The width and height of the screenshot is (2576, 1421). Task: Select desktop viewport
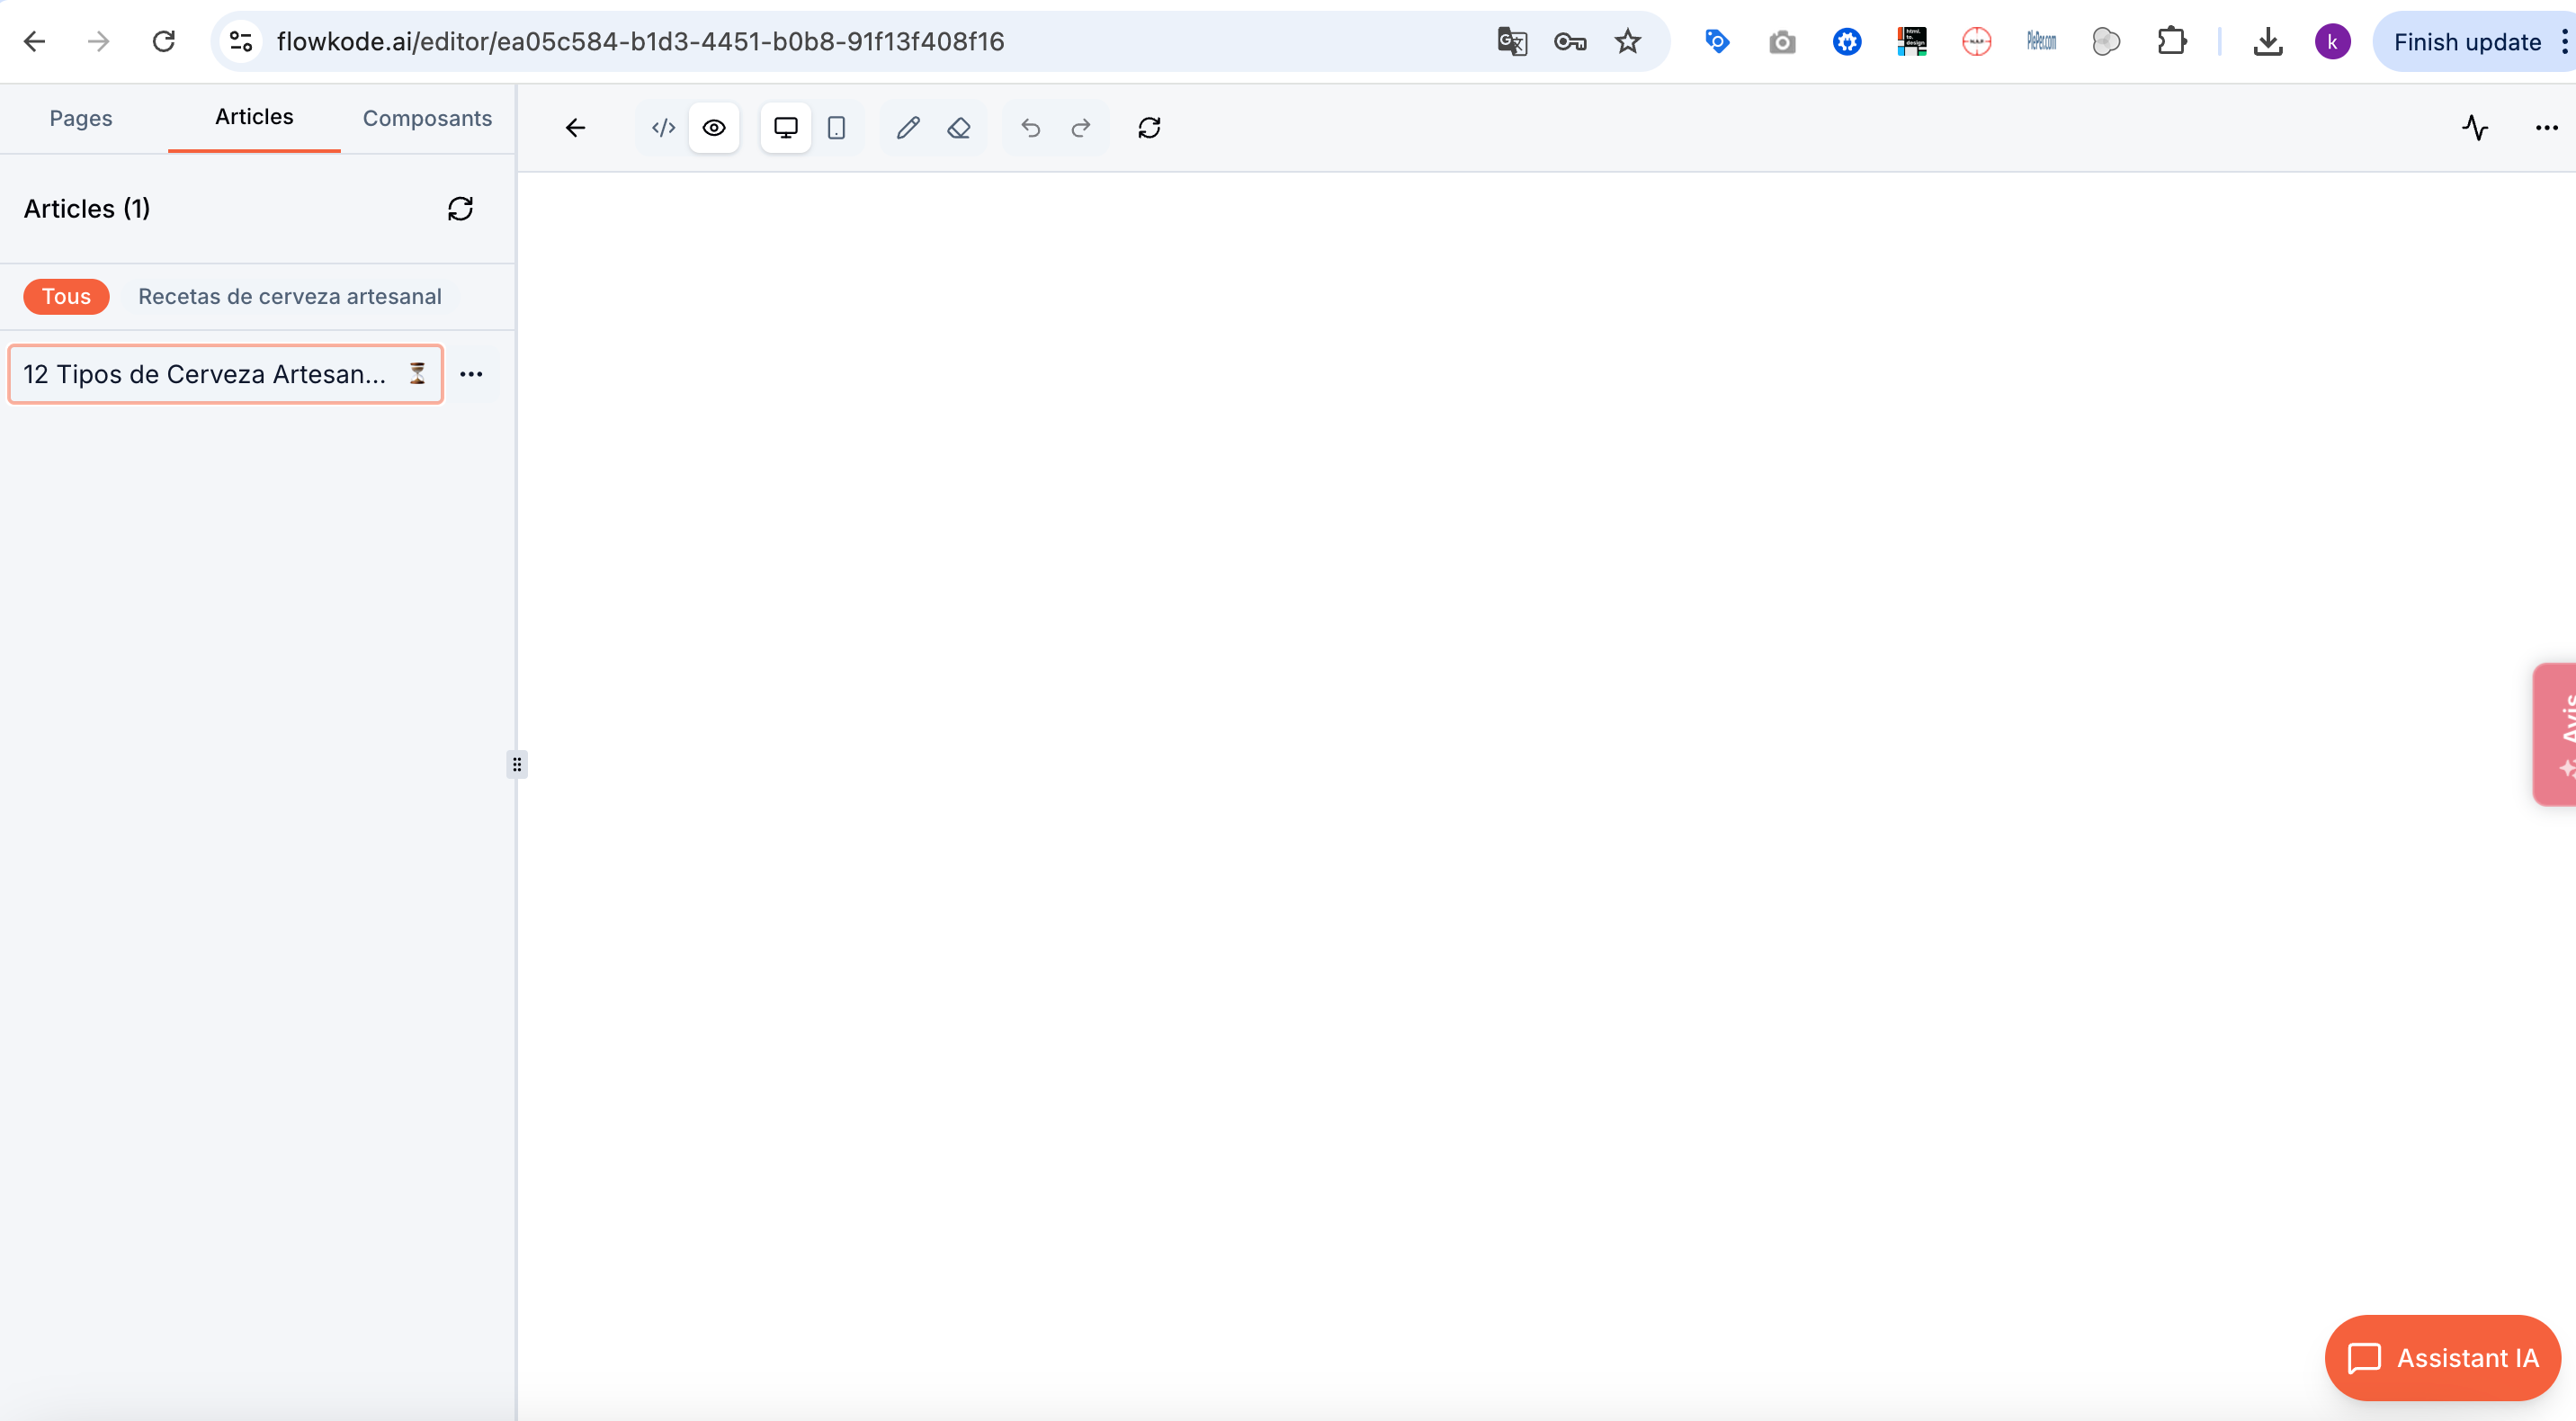coord(786,128)
